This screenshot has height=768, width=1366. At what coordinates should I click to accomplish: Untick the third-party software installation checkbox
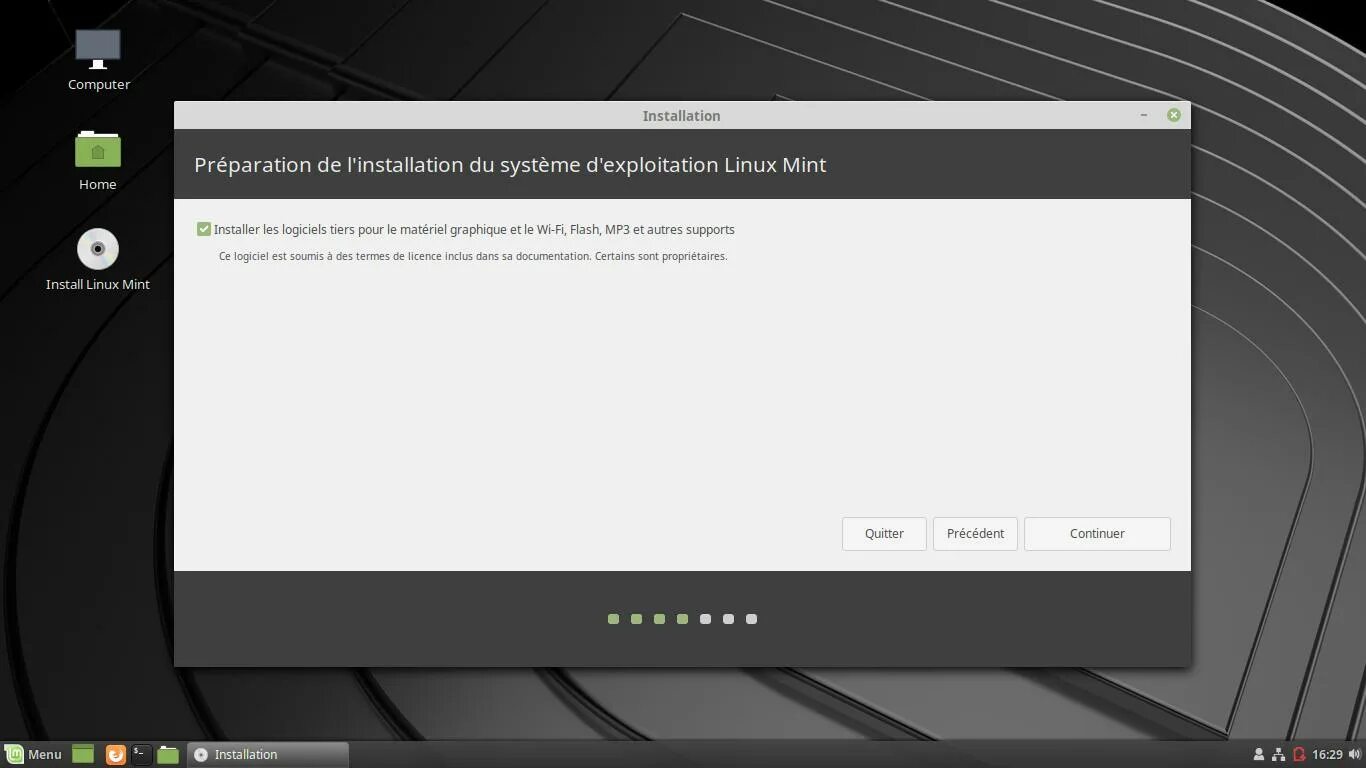(204, 229)
